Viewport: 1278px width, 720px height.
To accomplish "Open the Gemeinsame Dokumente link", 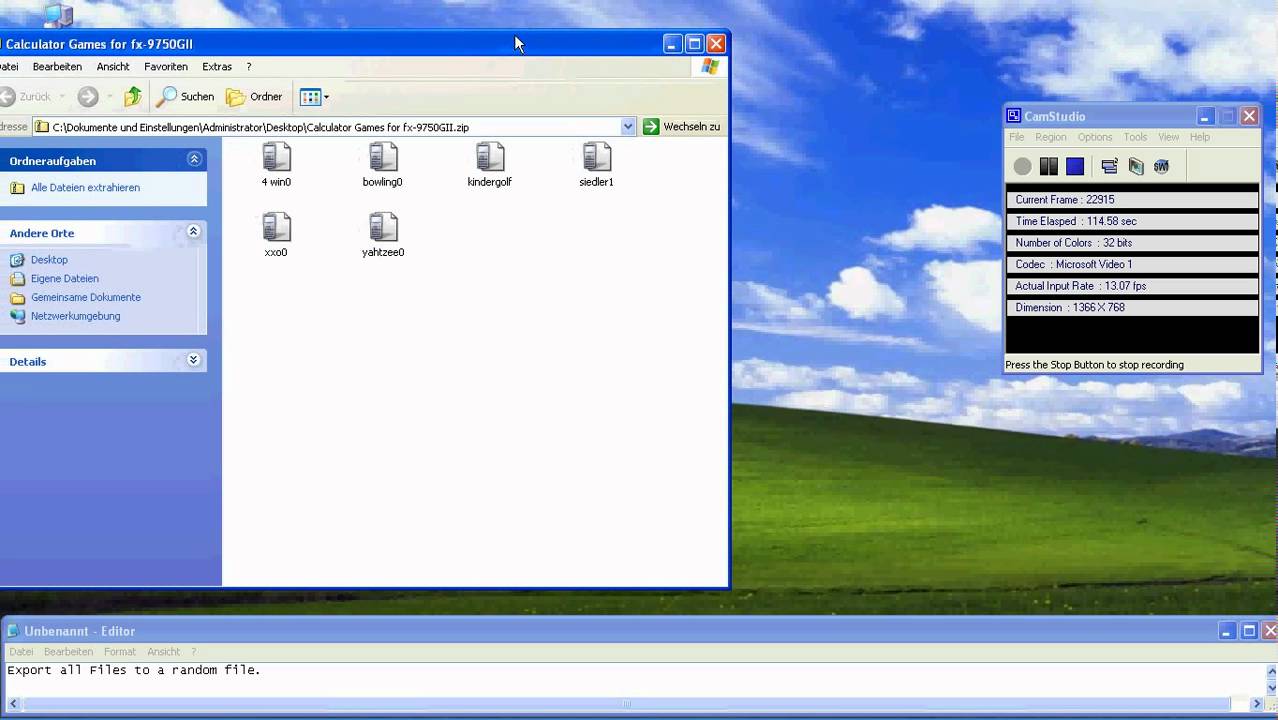I will click(86, 298).
